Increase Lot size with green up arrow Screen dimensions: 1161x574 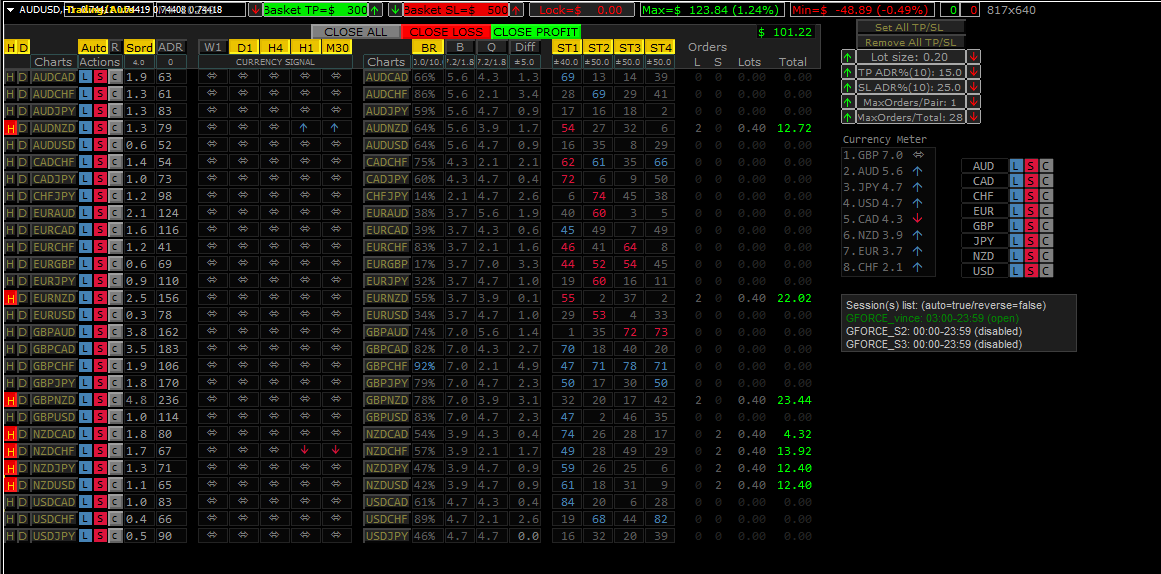[848, 57]
